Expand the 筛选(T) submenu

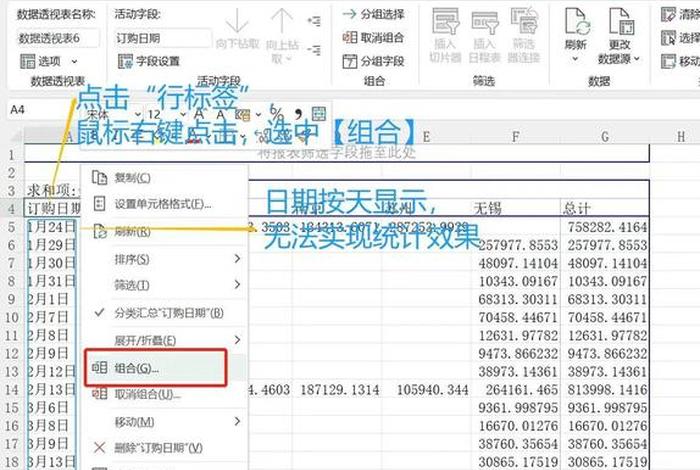[163, 285]
